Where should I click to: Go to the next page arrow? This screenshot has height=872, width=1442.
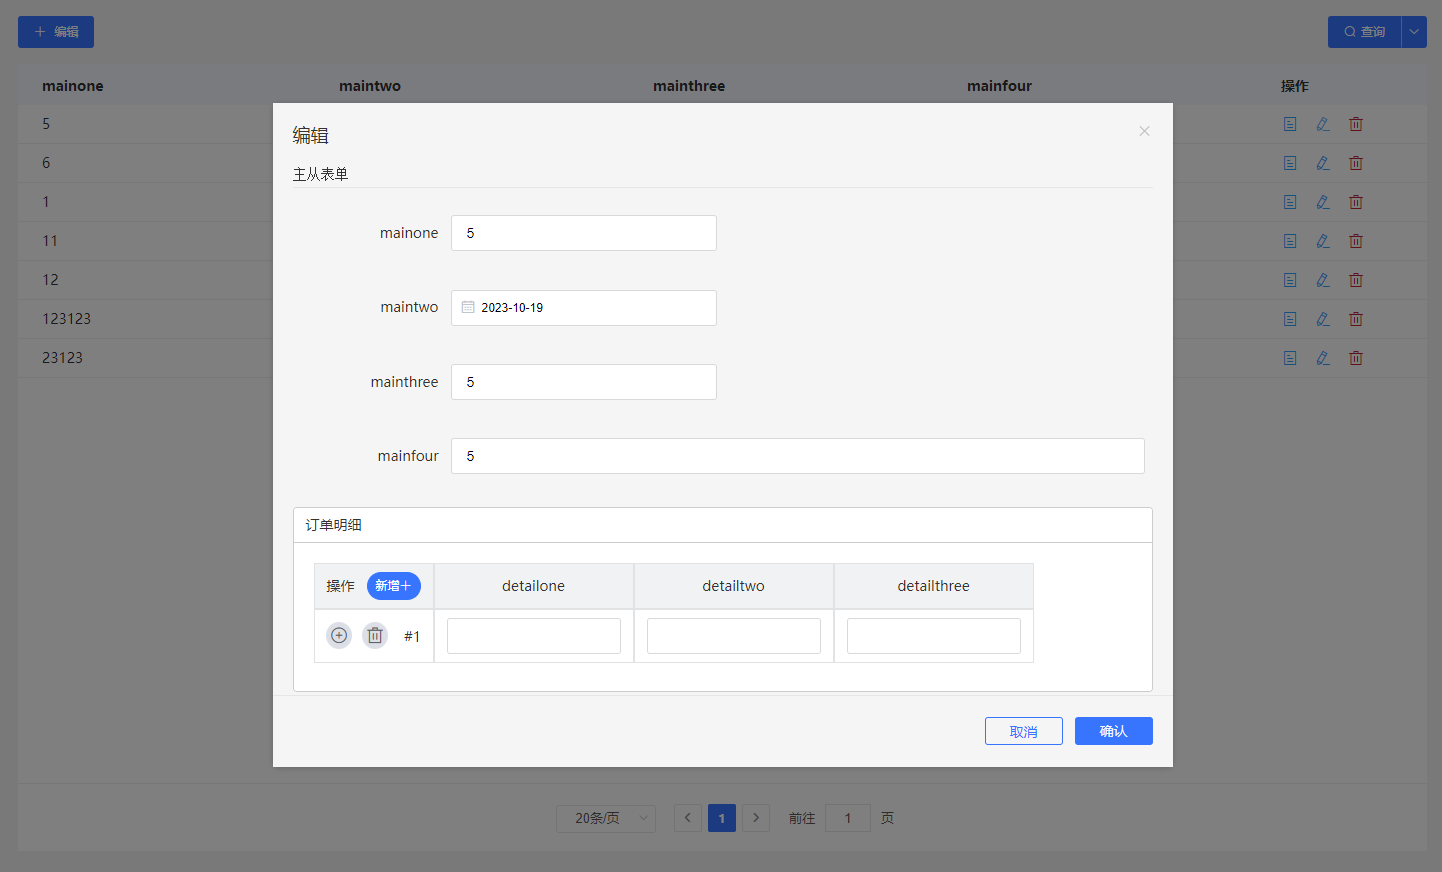(756, 818)
